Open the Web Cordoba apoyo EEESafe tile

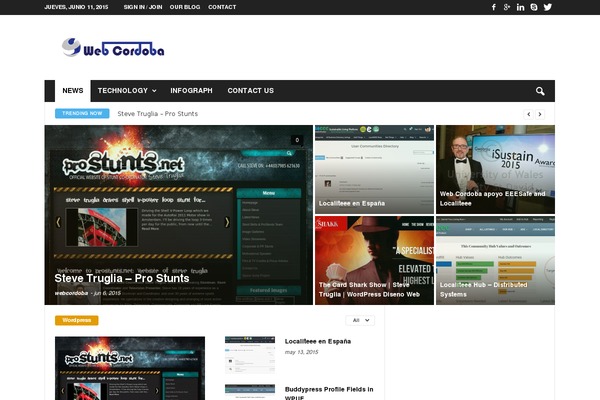[x=495, y=170]
